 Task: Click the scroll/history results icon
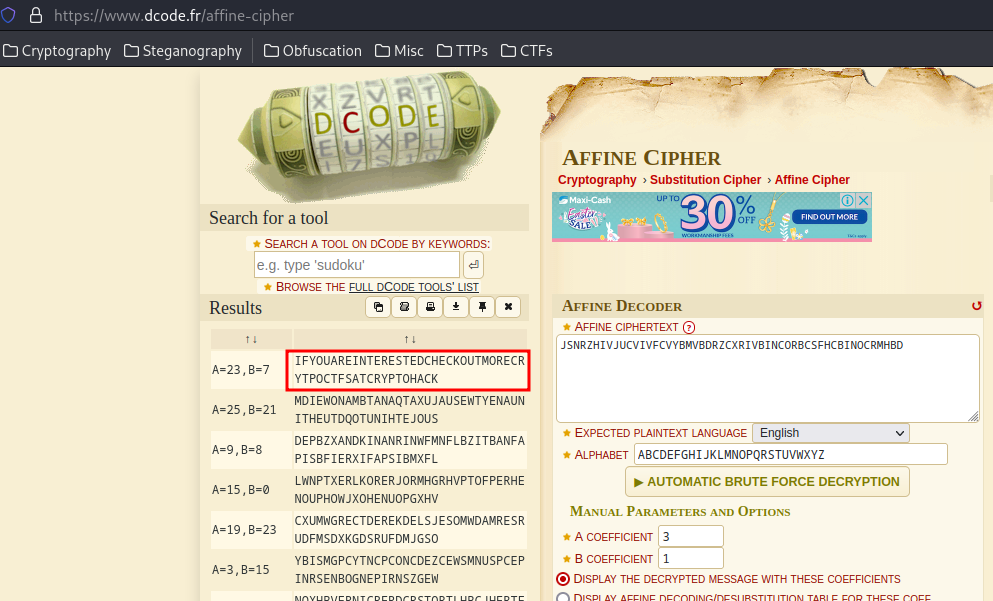point(404,307)
